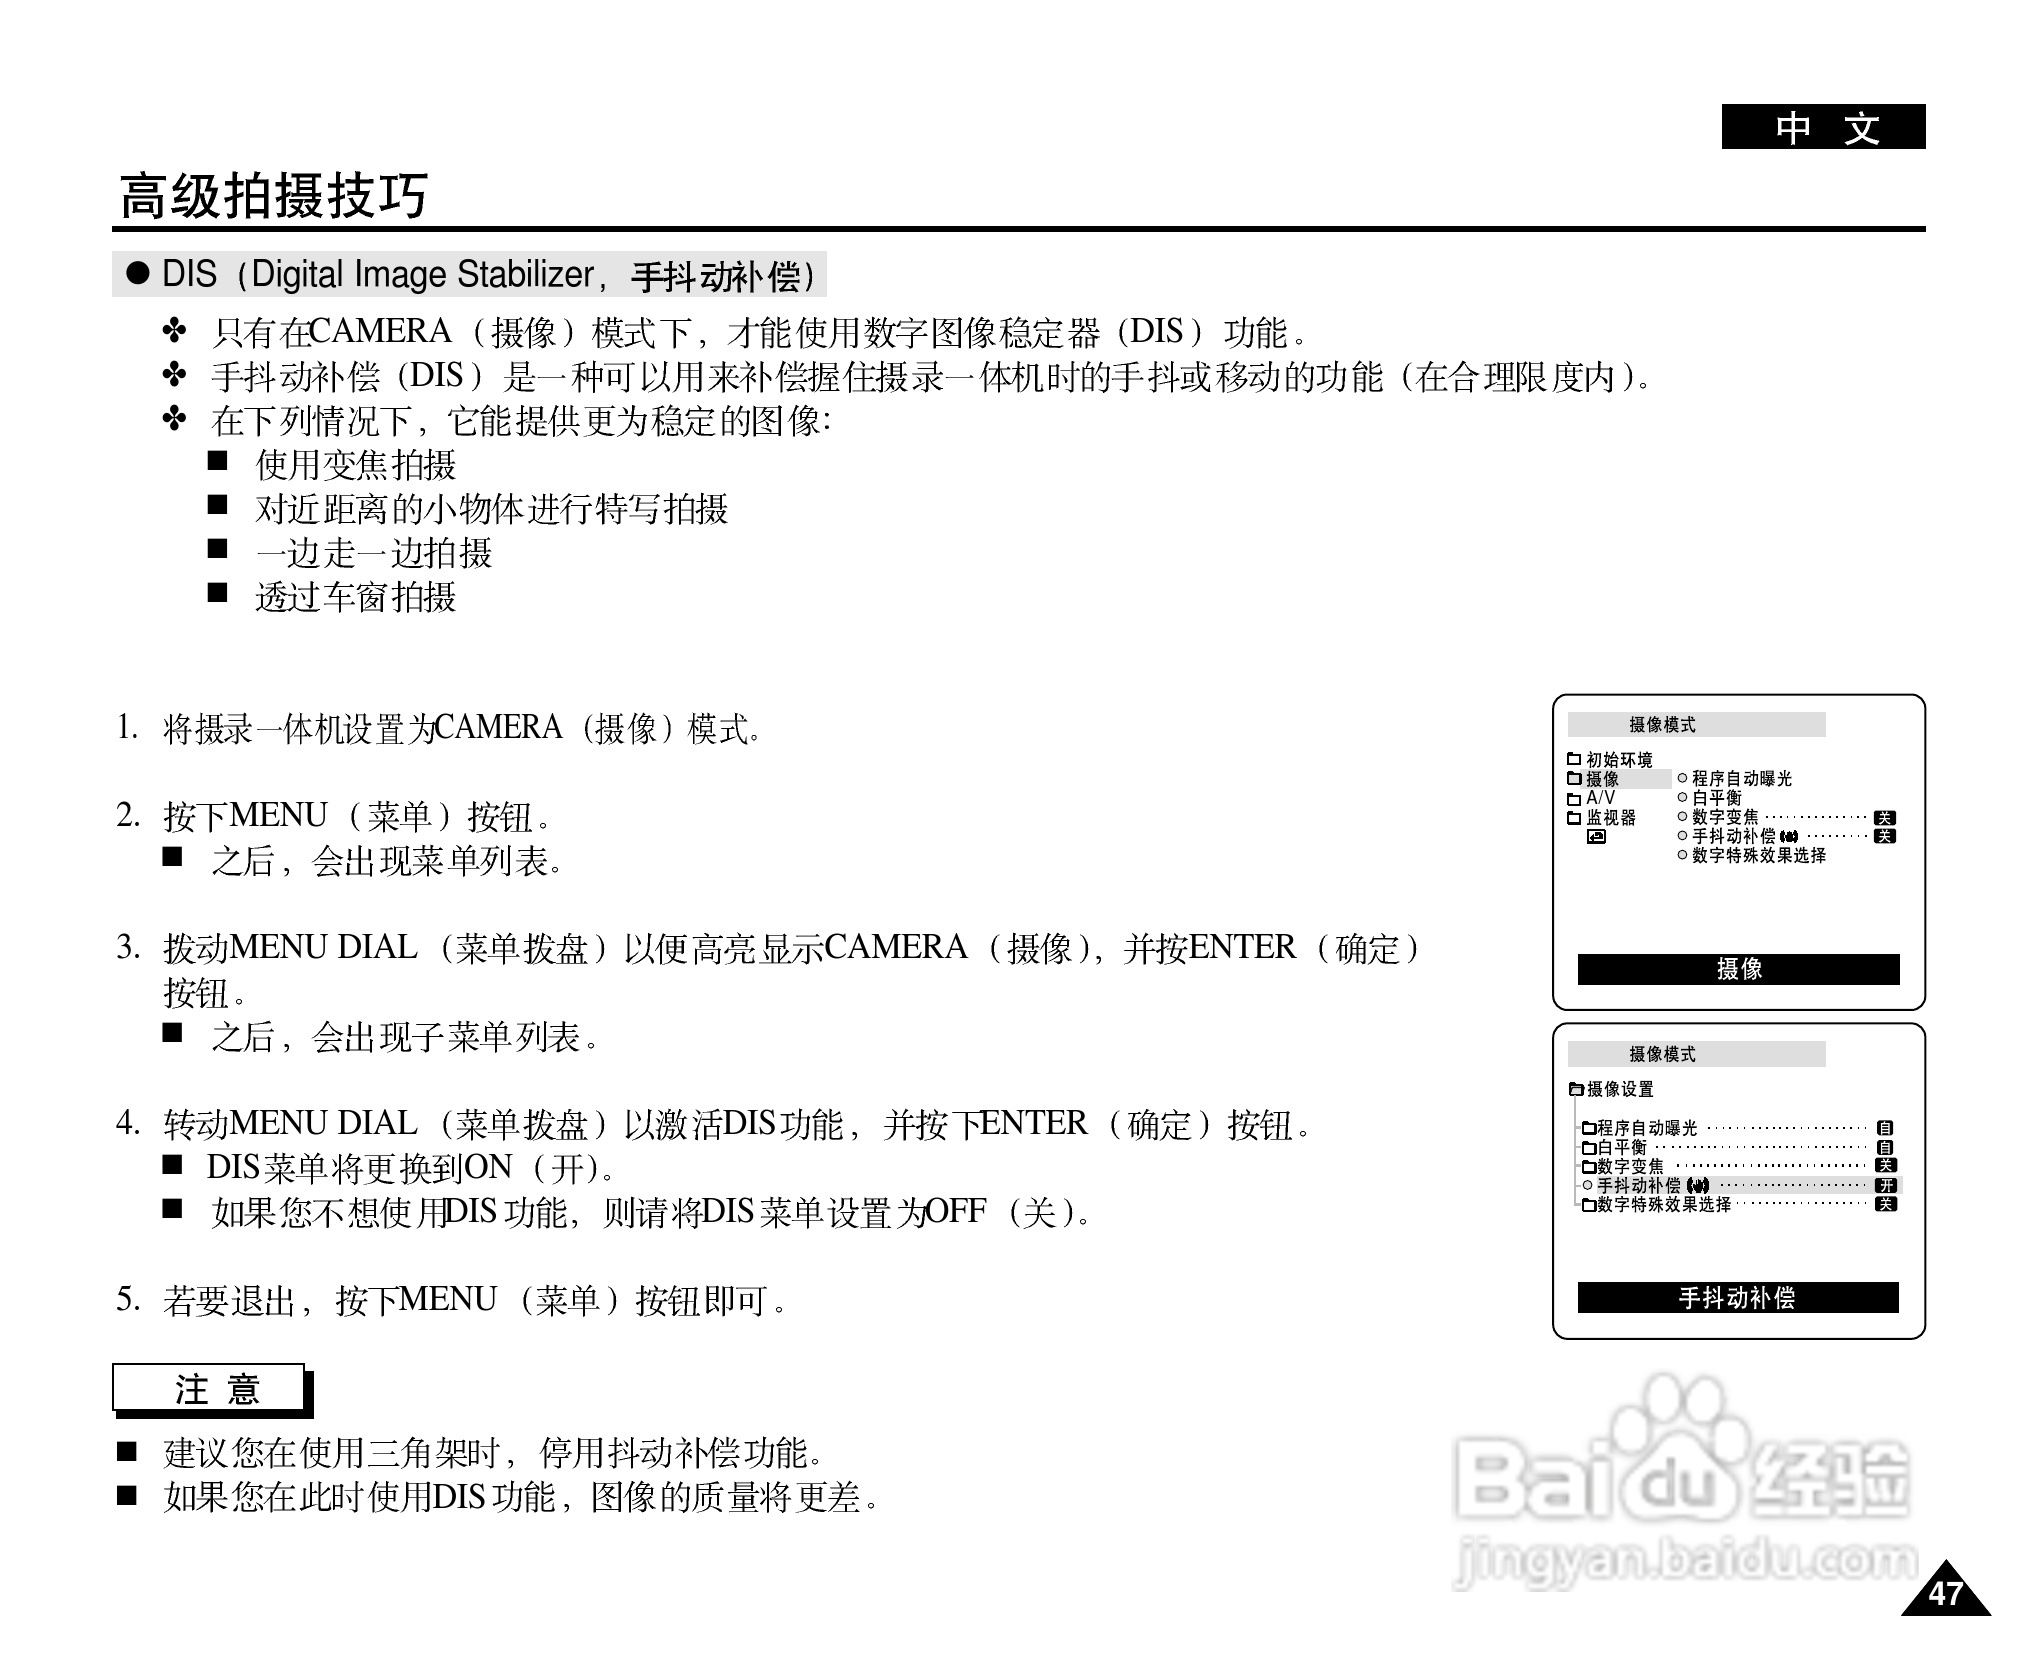Expand the 摄像设置 settings tree
Screen dimensions: 2044x1675
click(1577, 1090)
